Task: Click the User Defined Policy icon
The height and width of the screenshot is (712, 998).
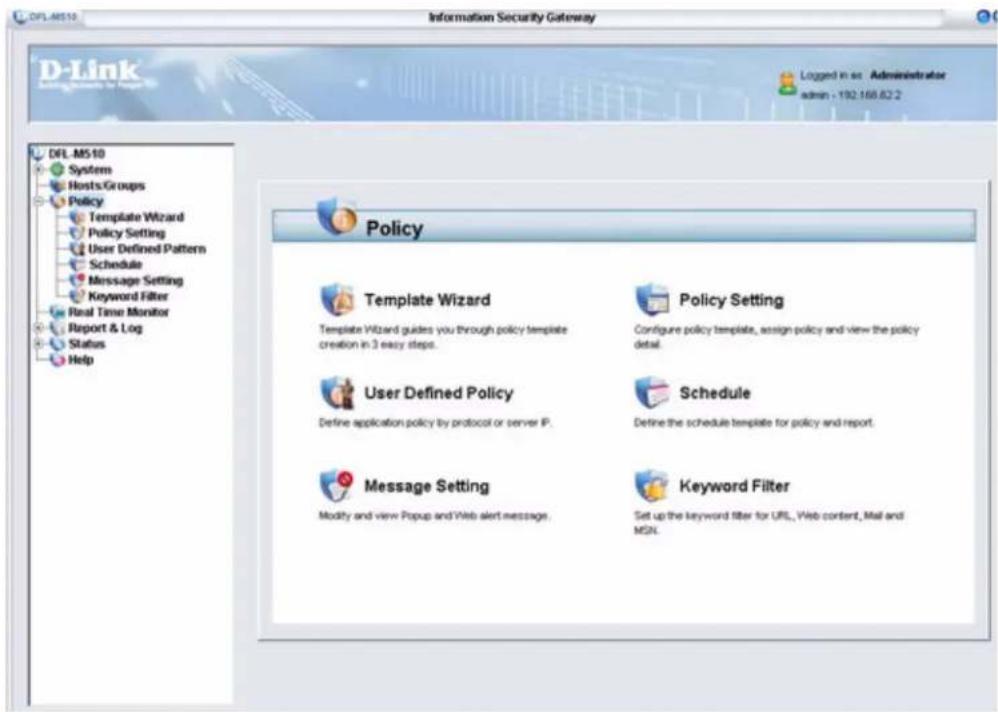Action: 337,393
